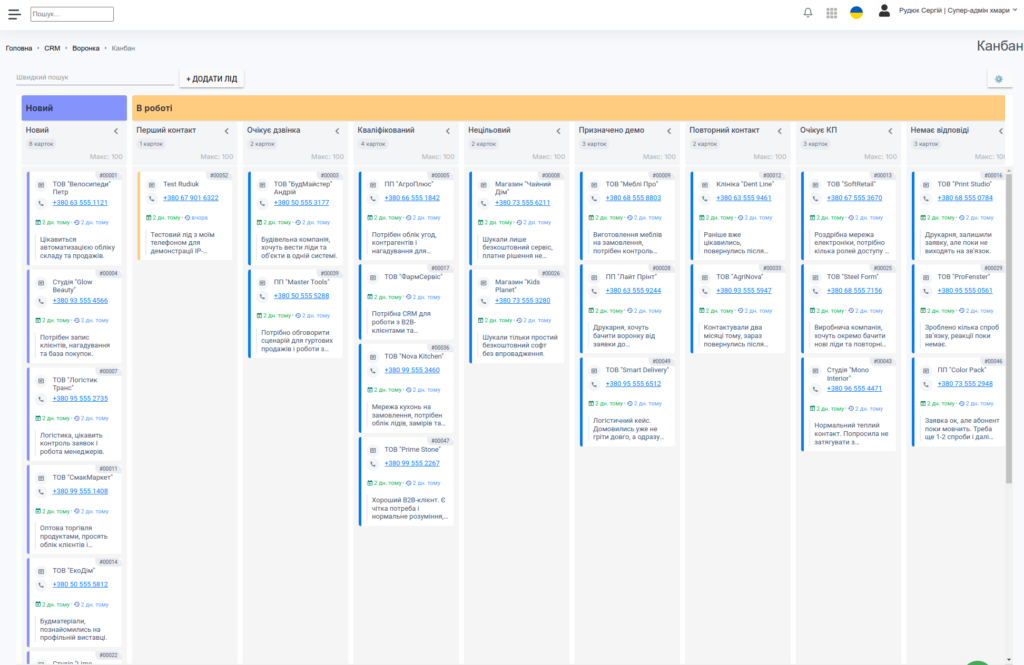Open the hamburger navigation menu
The width and height of the screenshot is (1024, 665).
tap(14, 14)
